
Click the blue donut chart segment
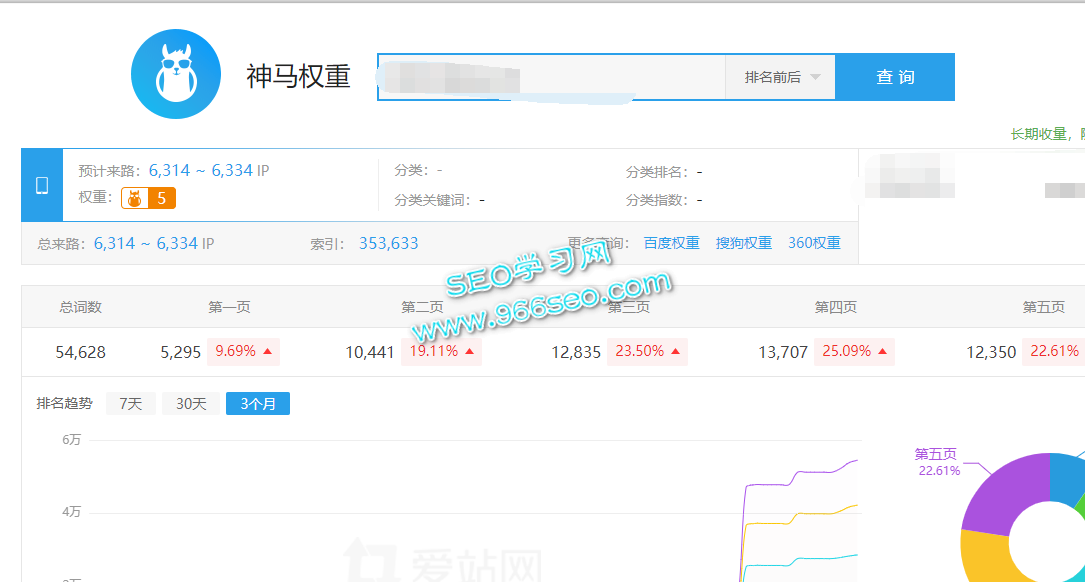[x=1066, y=478]
